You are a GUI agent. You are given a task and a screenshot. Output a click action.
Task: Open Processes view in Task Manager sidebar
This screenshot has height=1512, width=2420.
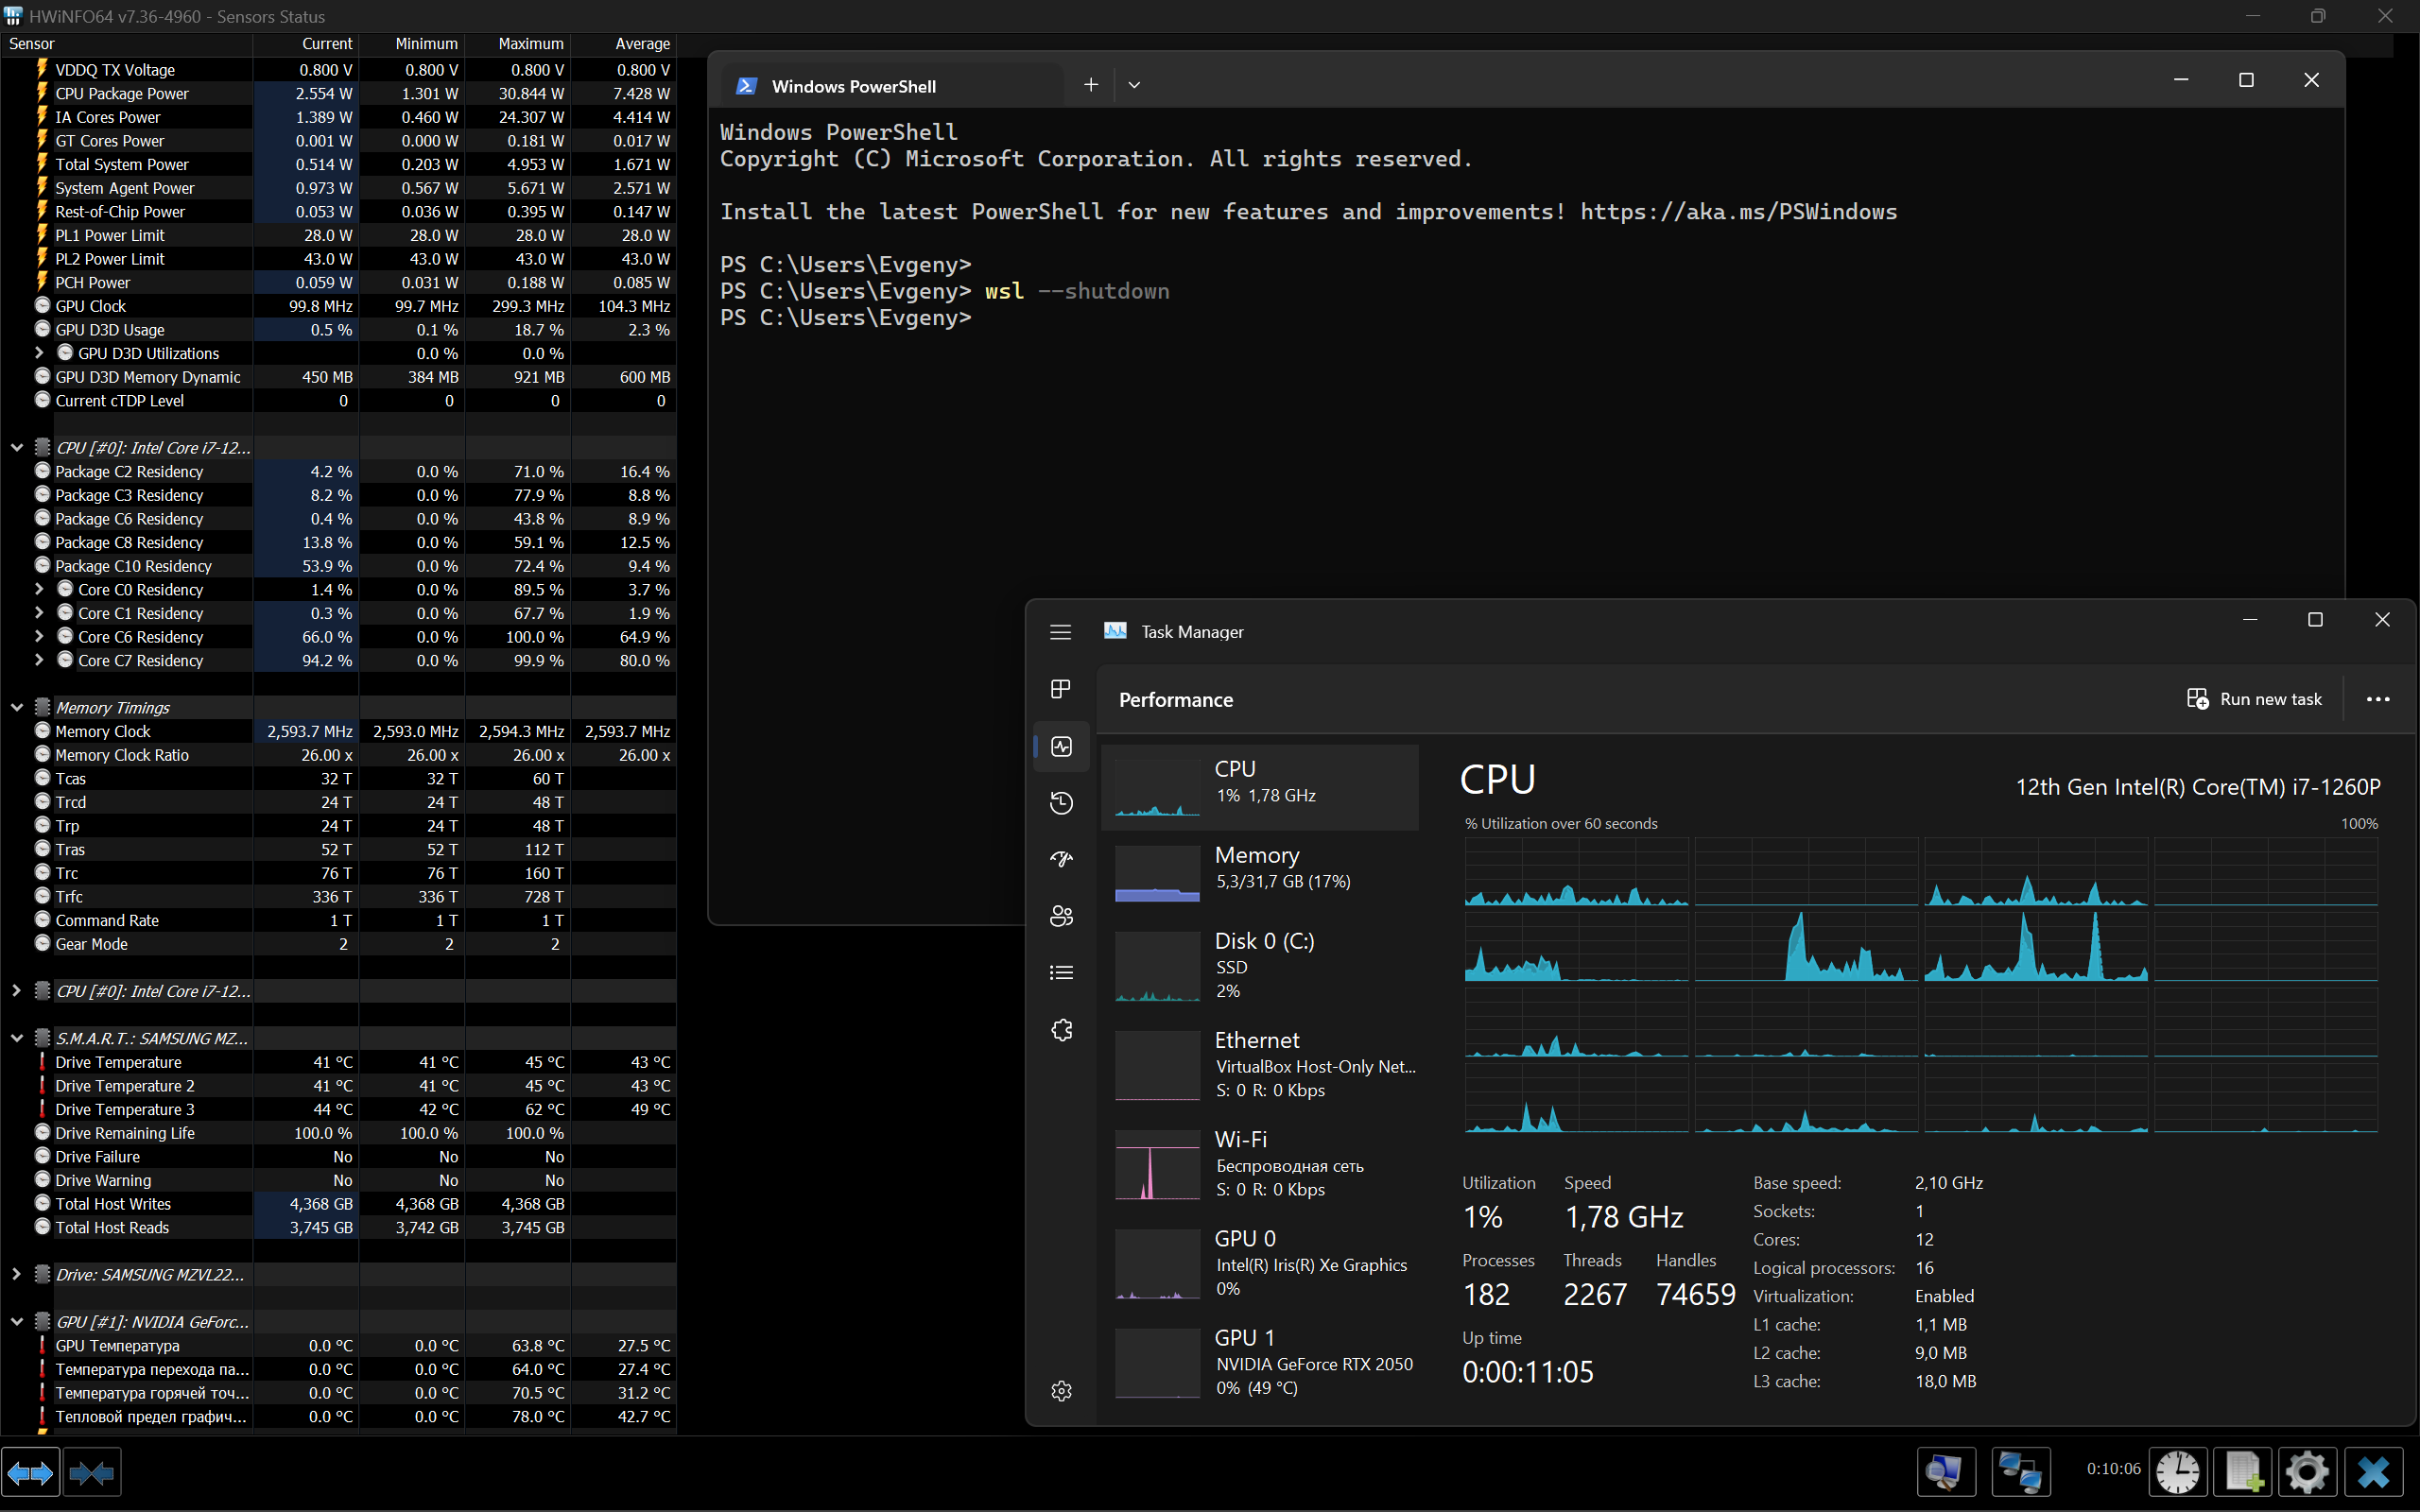point(1060,688)
